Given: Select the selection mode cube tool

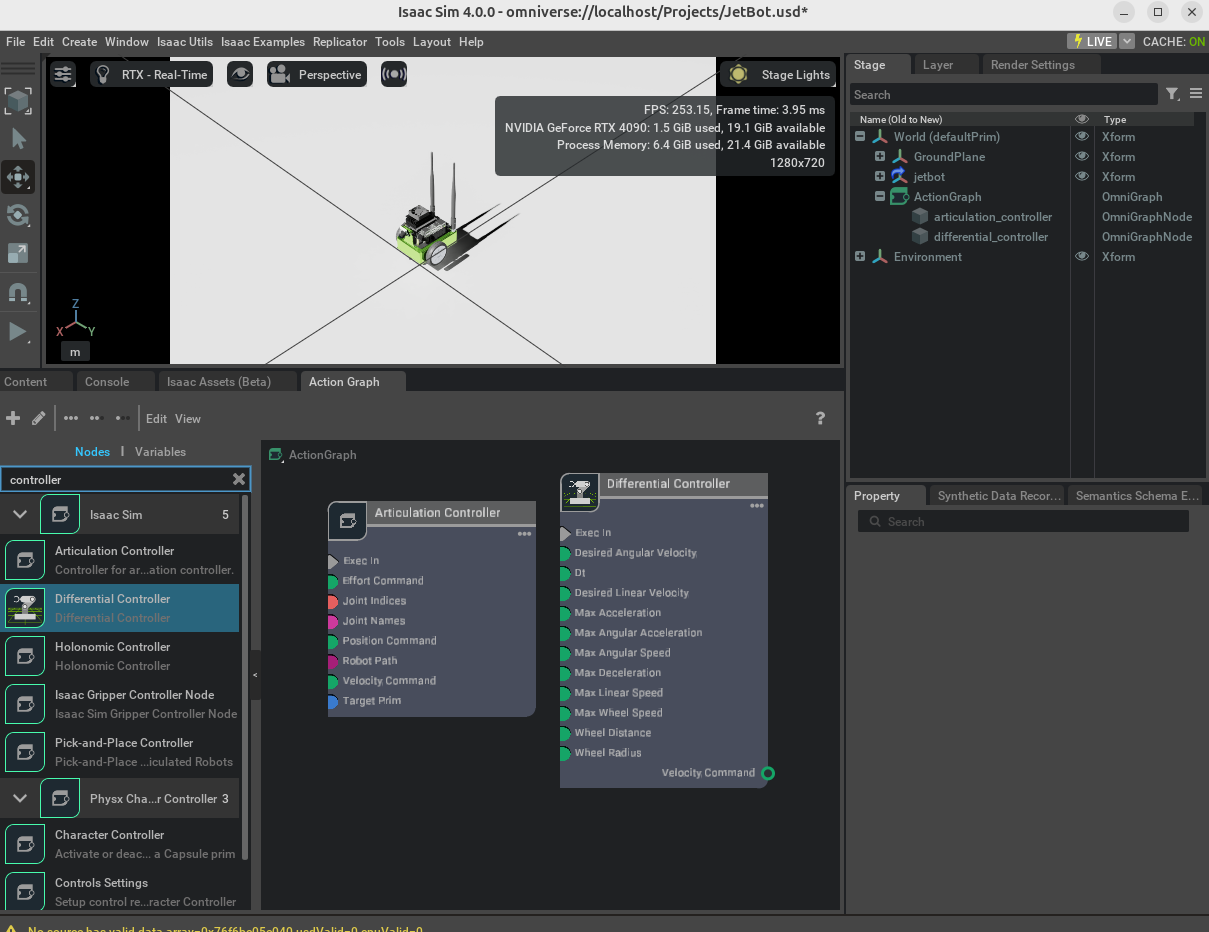Looking at the screenshot, I should (x=18, y=101).
